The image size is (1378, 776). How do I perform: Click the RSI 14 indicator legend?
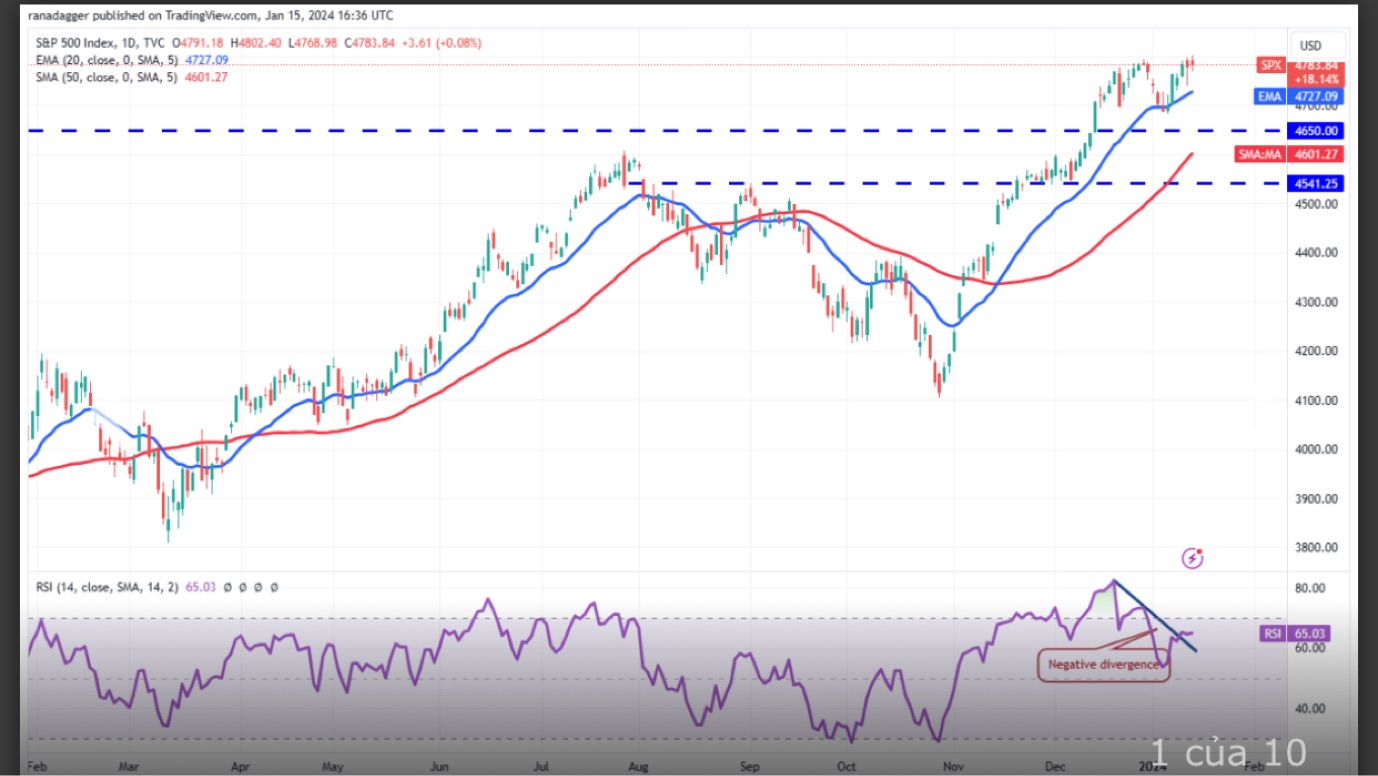coord(102,587)
